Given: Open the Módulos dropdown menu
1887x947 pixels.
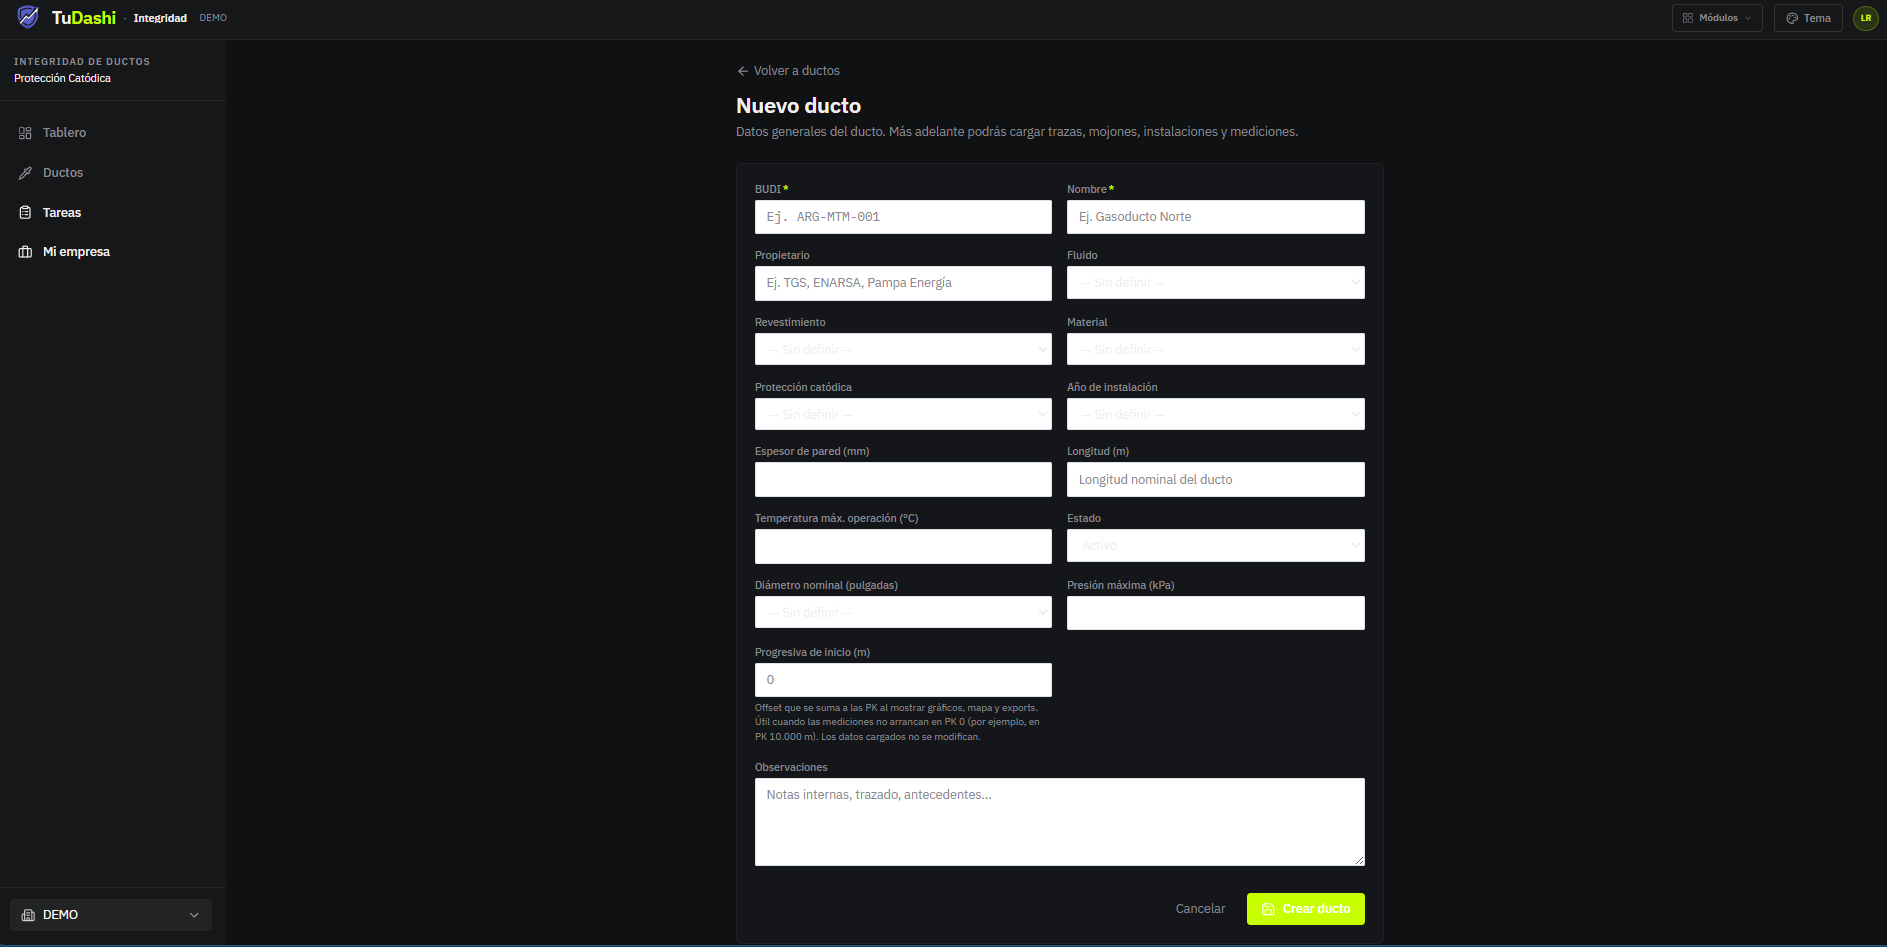Looking at the screenshot, I should (1717, 18).
